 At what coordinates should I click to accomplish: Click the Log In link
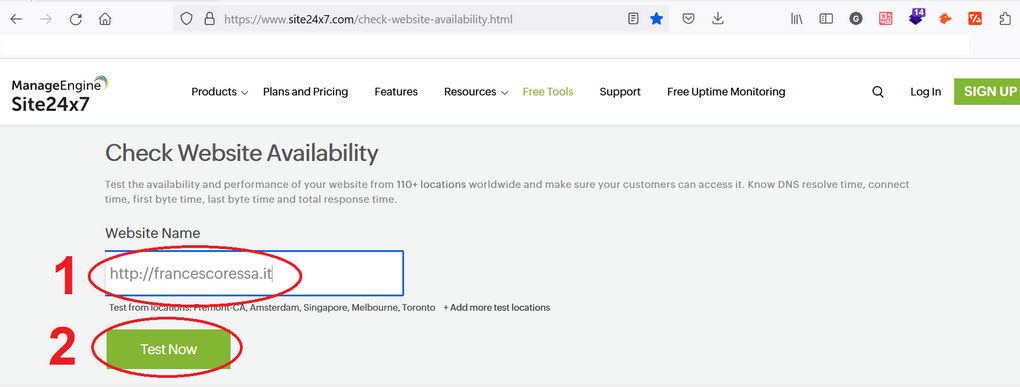coord(926,92)
